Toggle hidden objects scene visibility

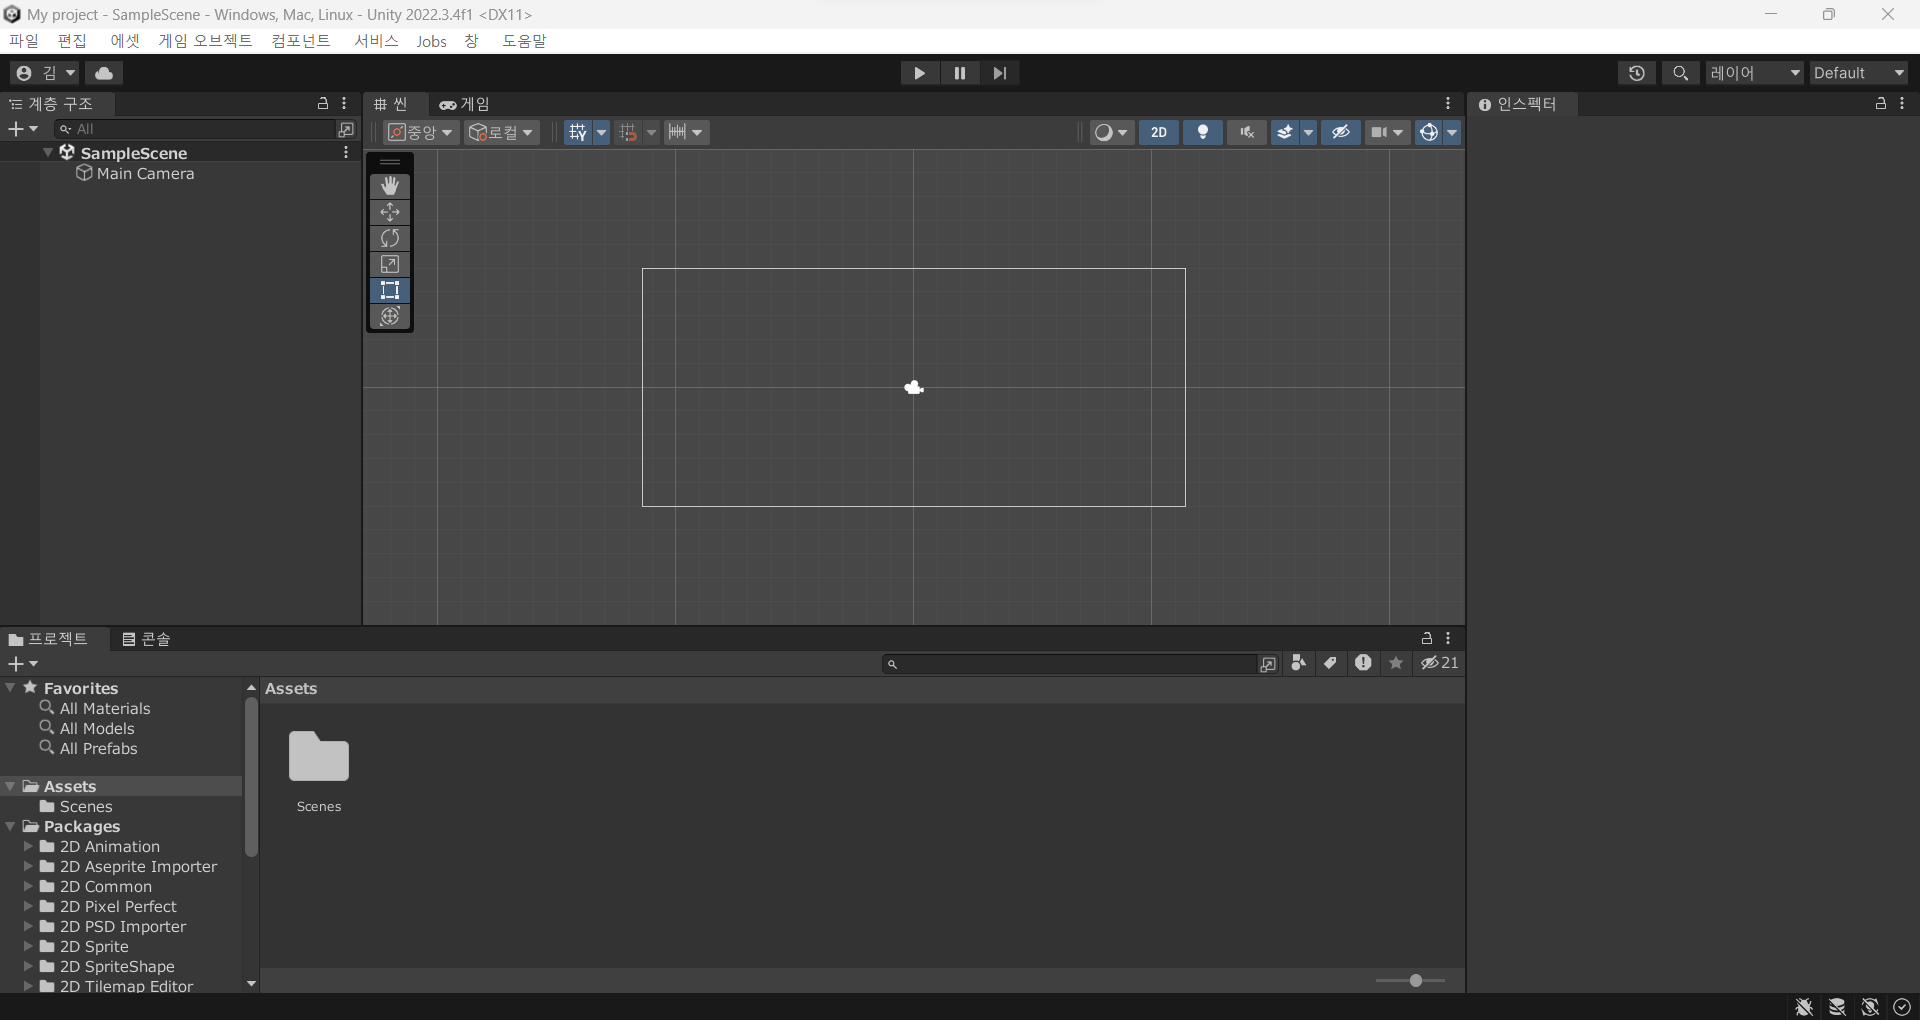(1341, 132)
